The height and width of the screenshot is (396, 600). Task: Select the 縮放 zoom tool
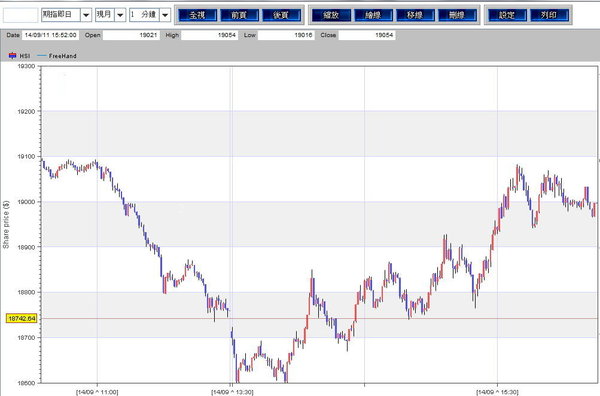click(x=331, y=15)
